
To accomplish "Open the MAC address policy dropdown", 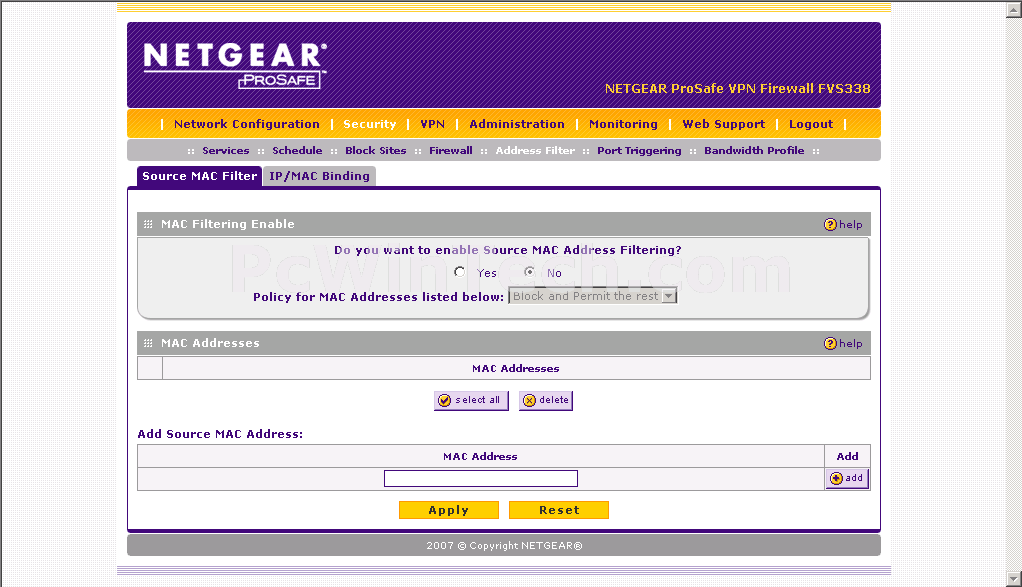I will [593, 296].
